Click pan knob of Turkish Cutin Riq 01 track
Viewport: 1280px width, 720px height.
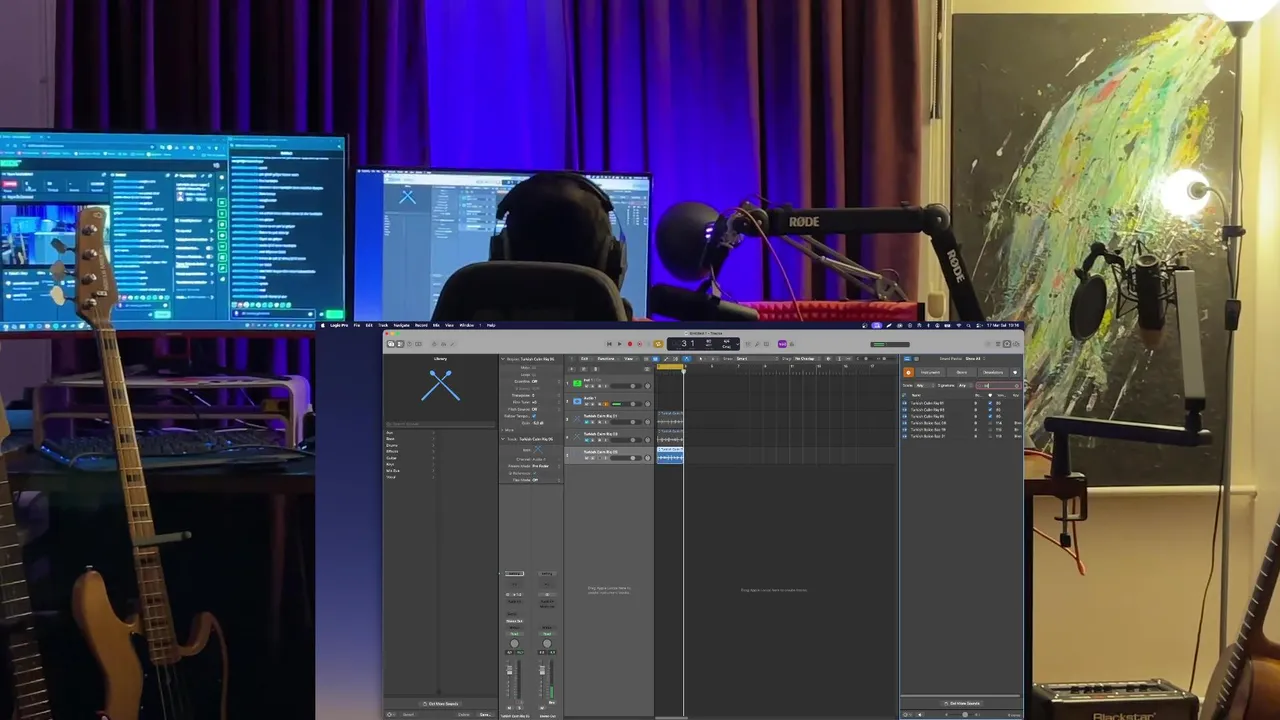pos(647,422)
